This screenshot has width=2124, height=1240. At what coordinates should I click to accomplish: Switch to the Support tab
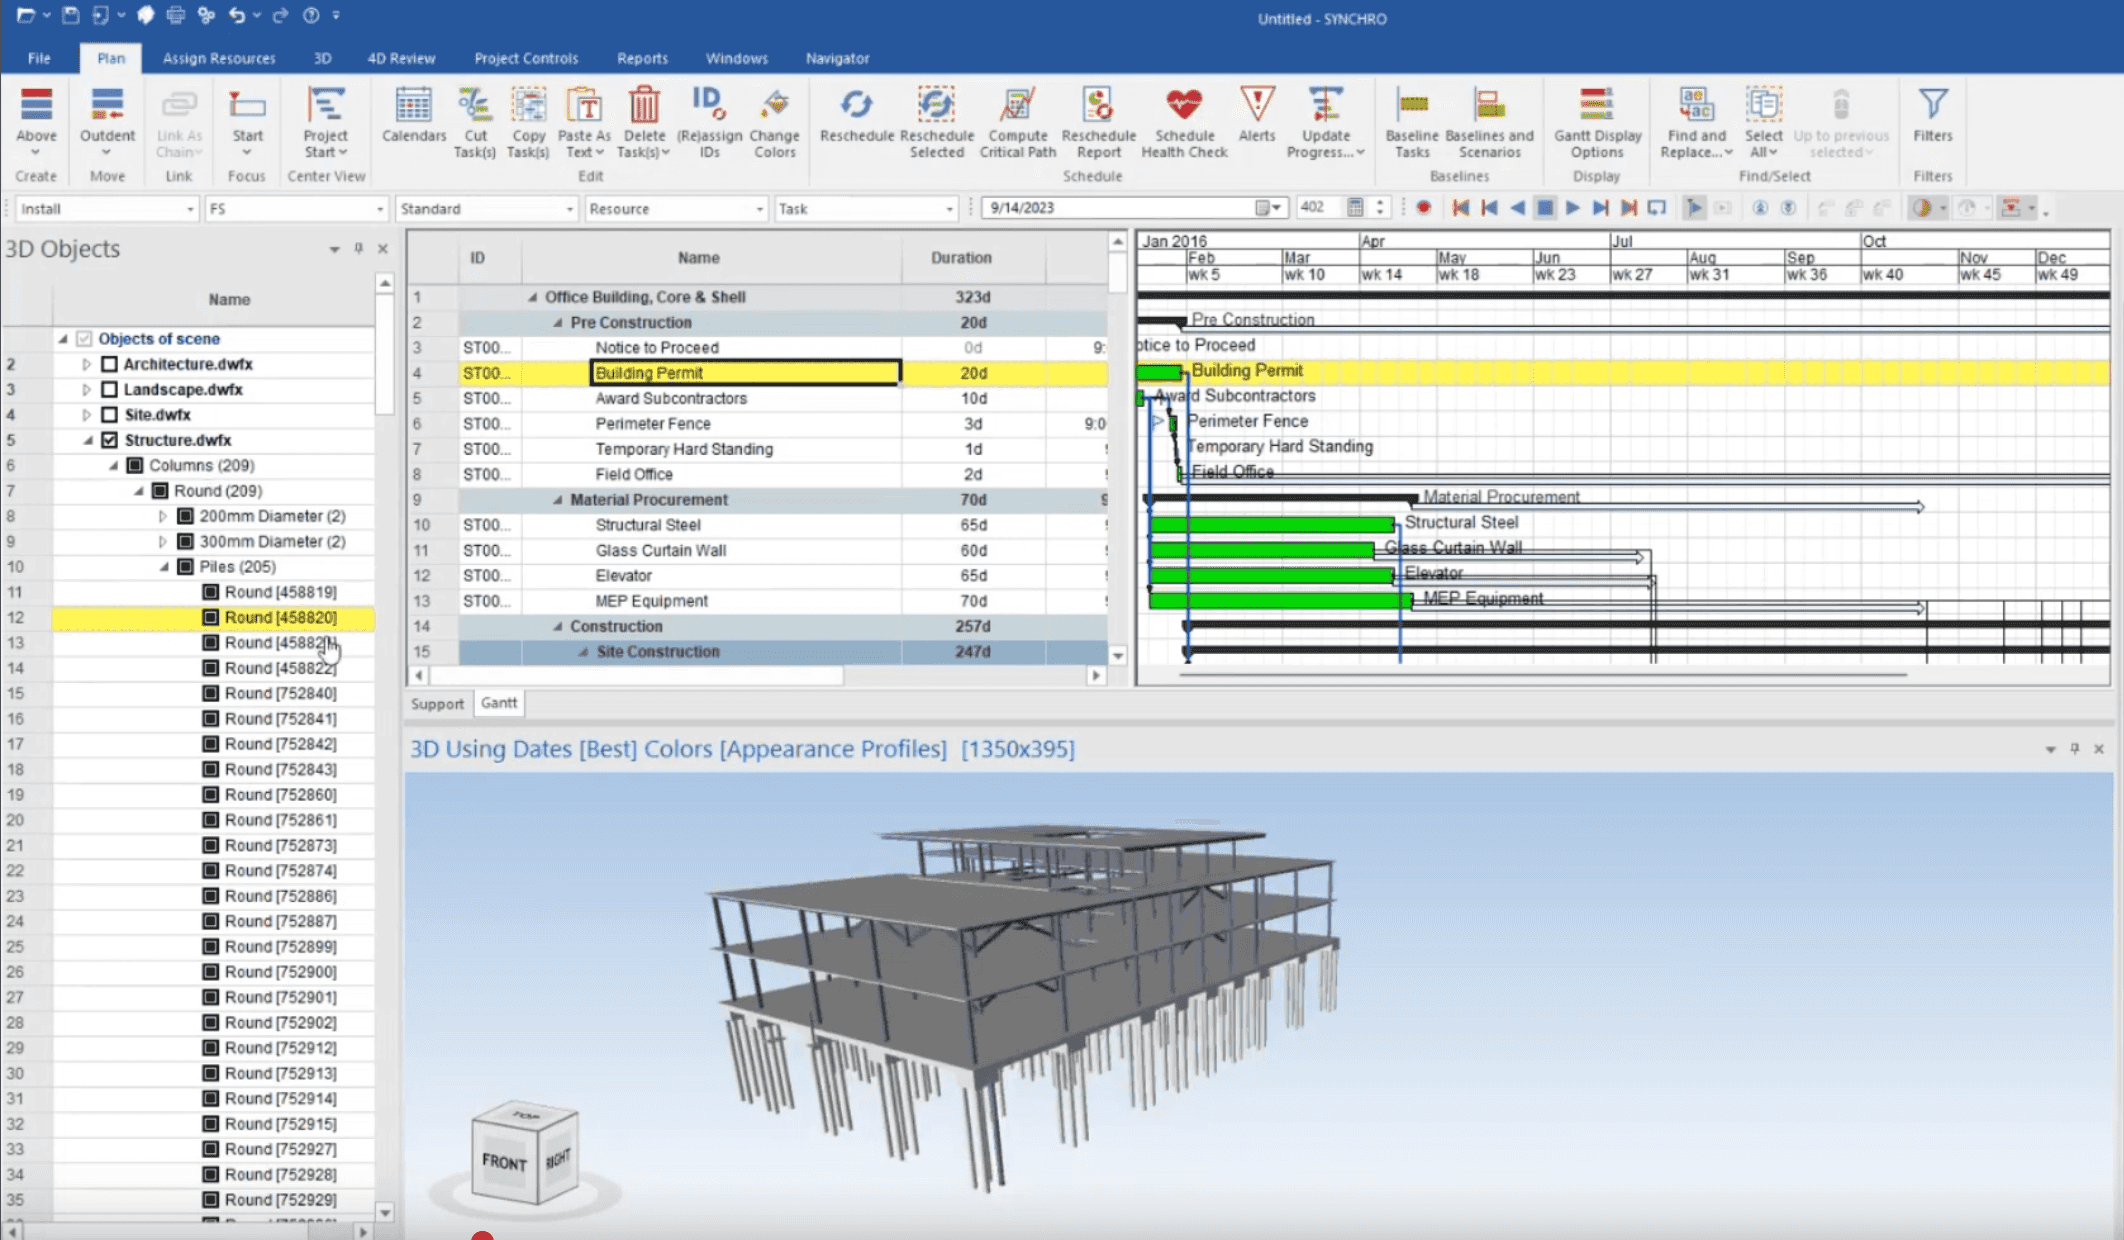point(437,704)
